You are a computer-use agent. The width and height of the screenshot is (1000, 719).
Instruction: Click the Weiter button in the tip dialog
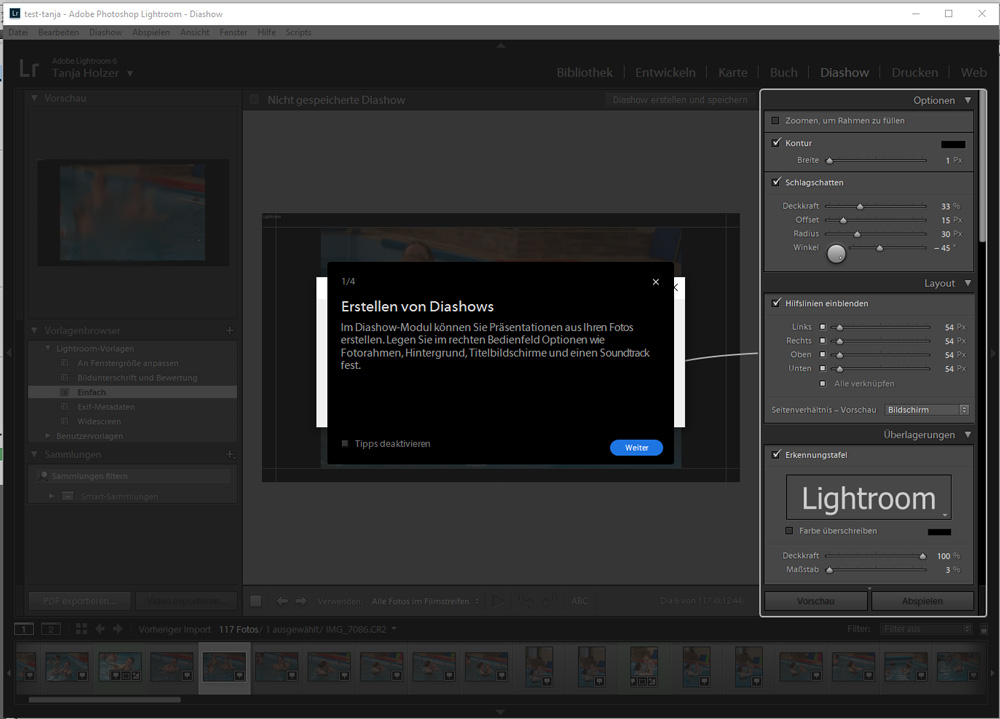click(636, 448)
